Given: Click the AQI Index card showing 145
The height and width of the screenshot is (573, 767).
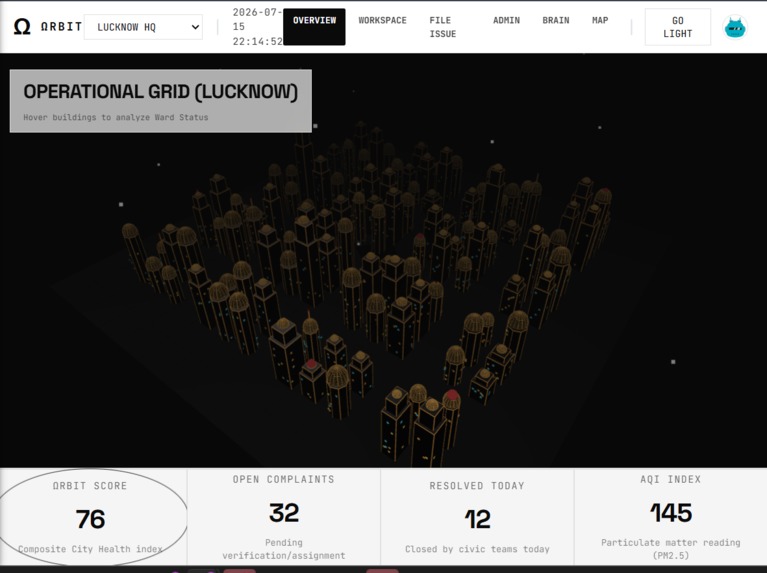Looking at the screenshot, I should tap(671, 516).
